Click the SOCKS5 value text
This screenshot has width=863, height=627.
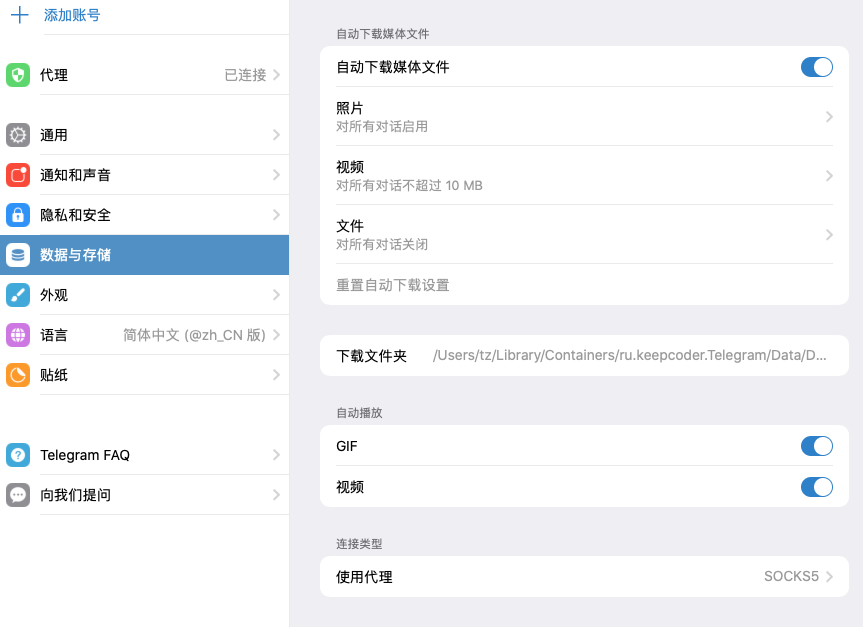791,576
